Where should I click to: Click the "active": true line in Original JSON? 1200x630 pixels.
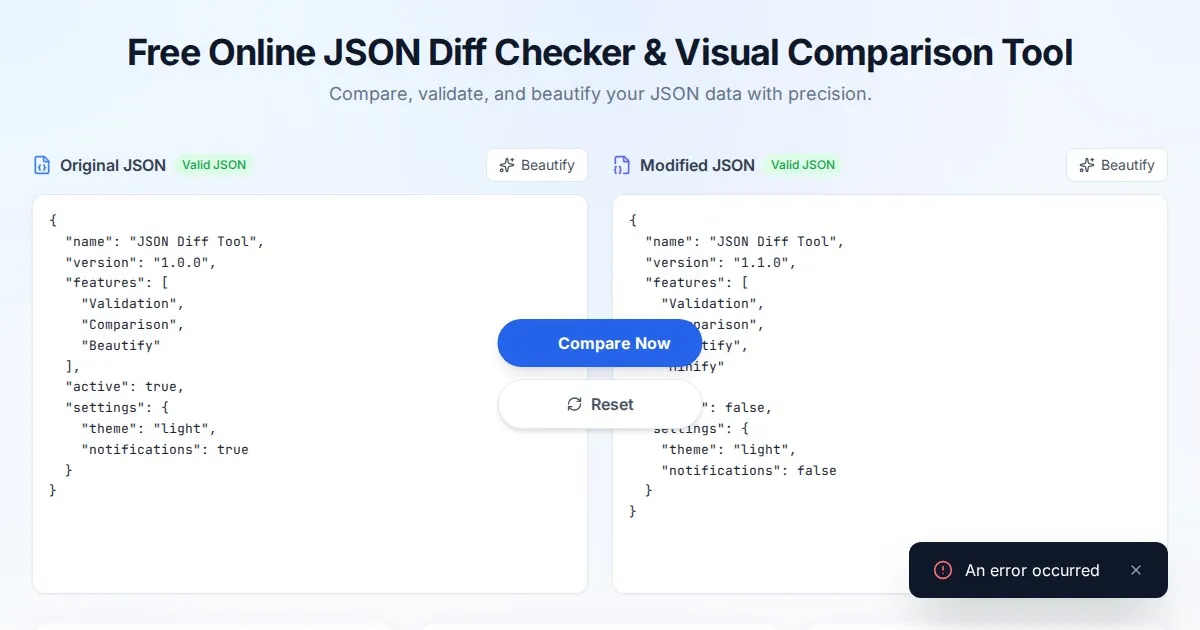(125, 386)
